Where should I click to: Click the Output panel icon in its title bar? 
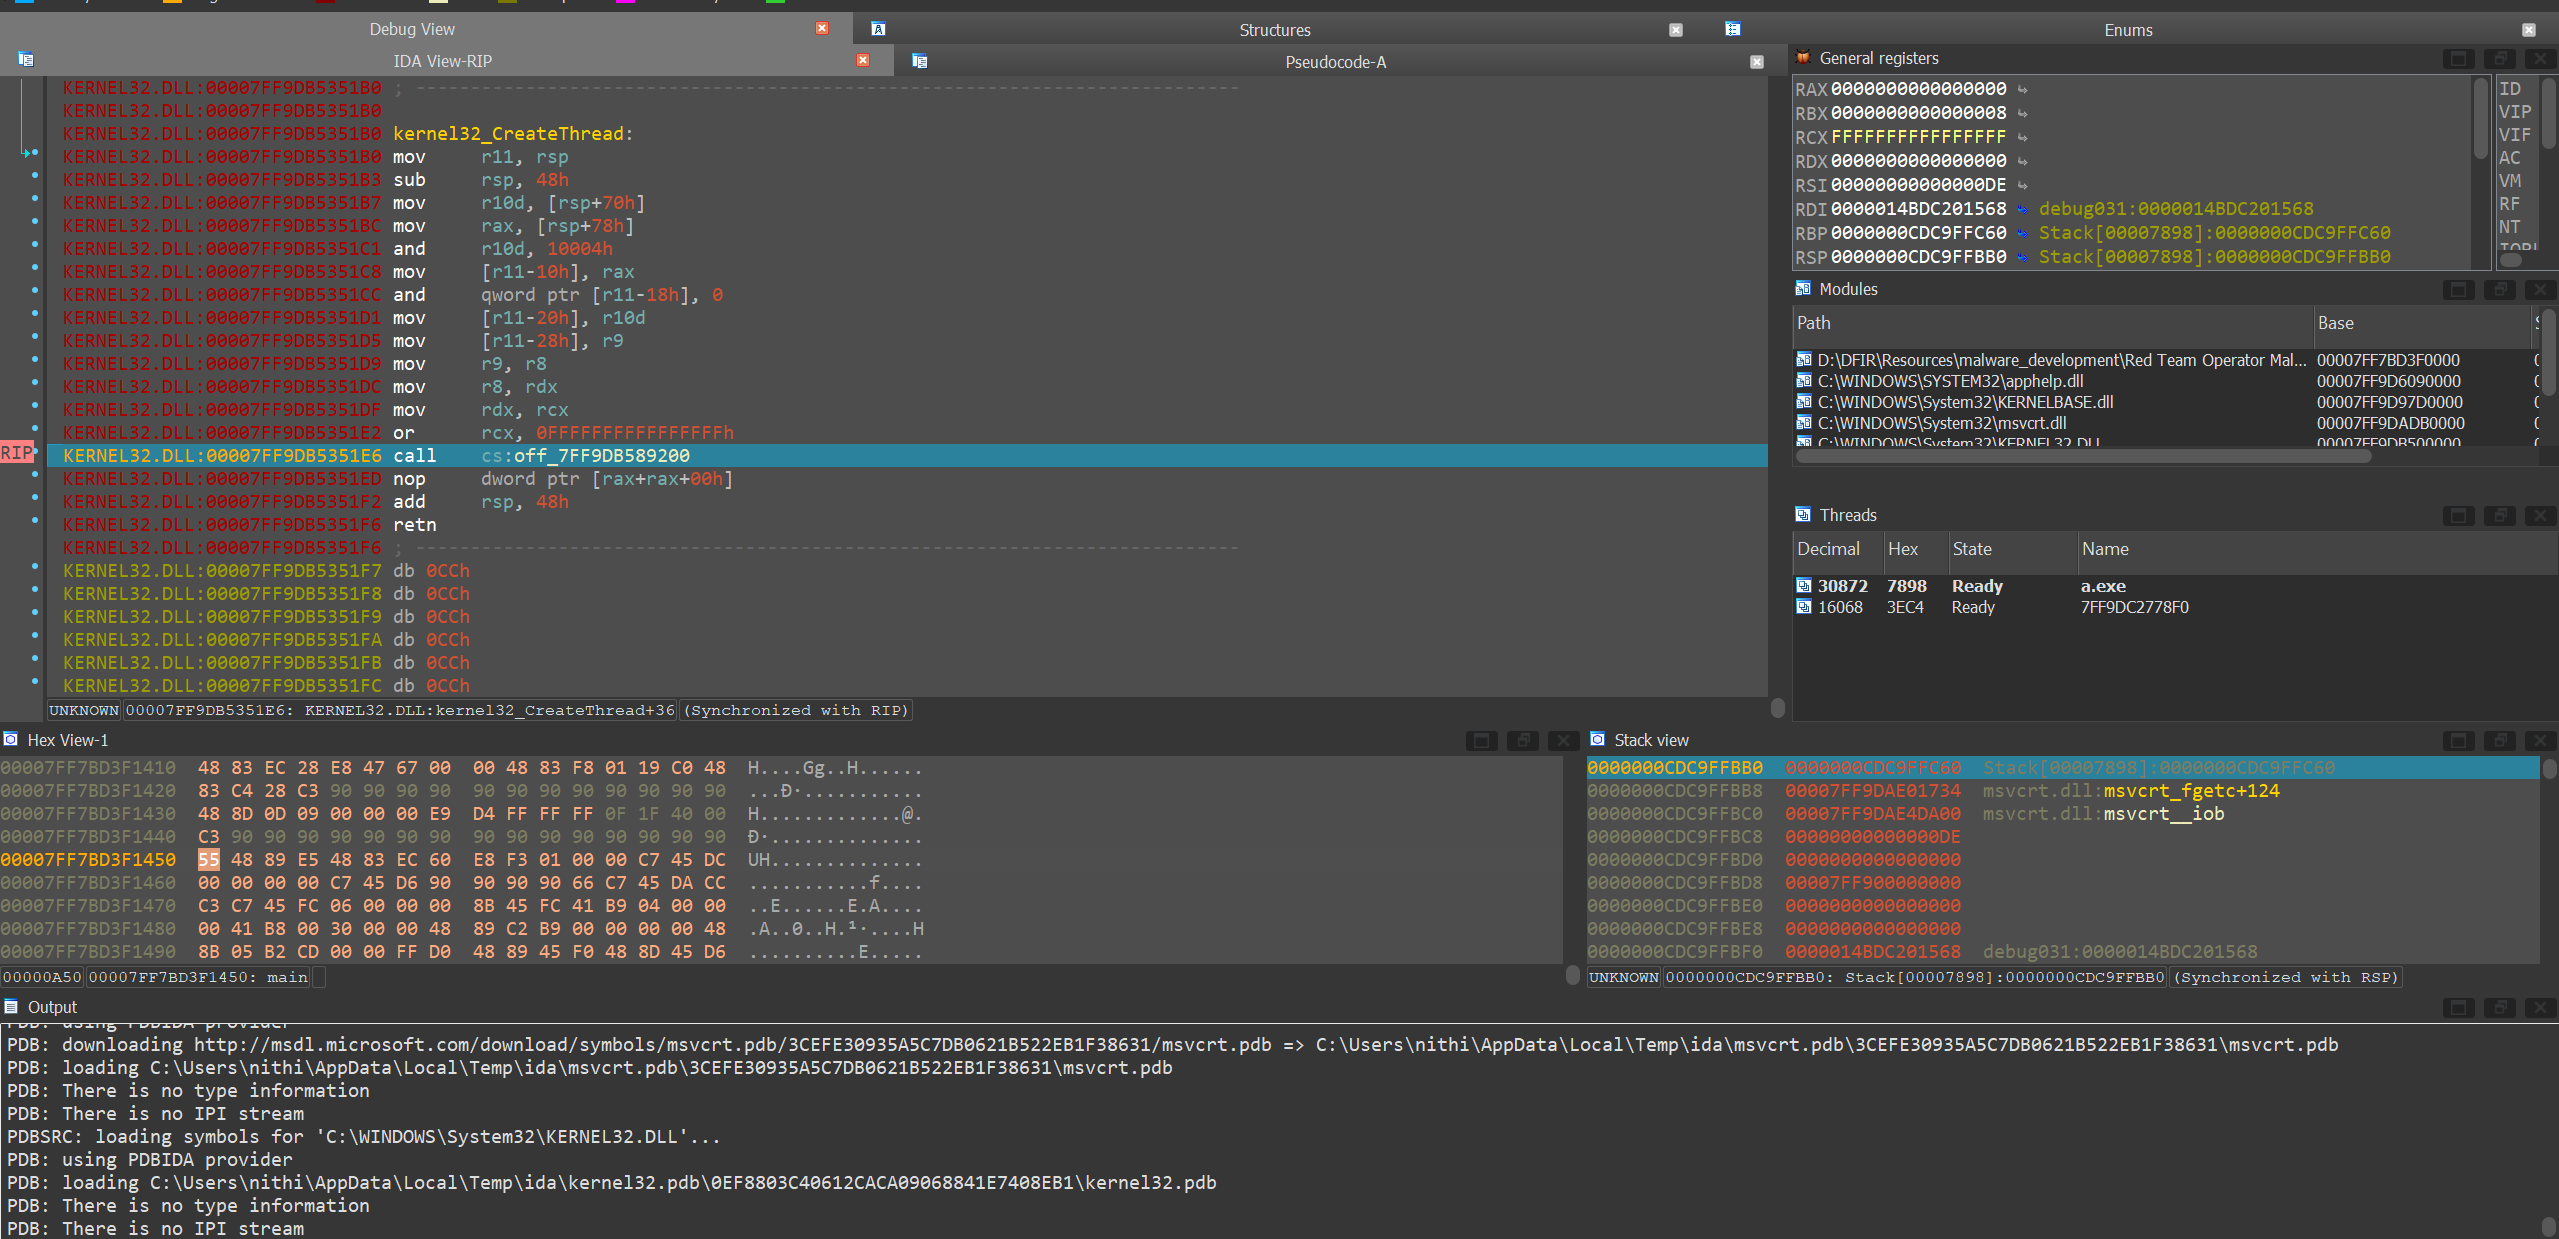click(10, 1006)
